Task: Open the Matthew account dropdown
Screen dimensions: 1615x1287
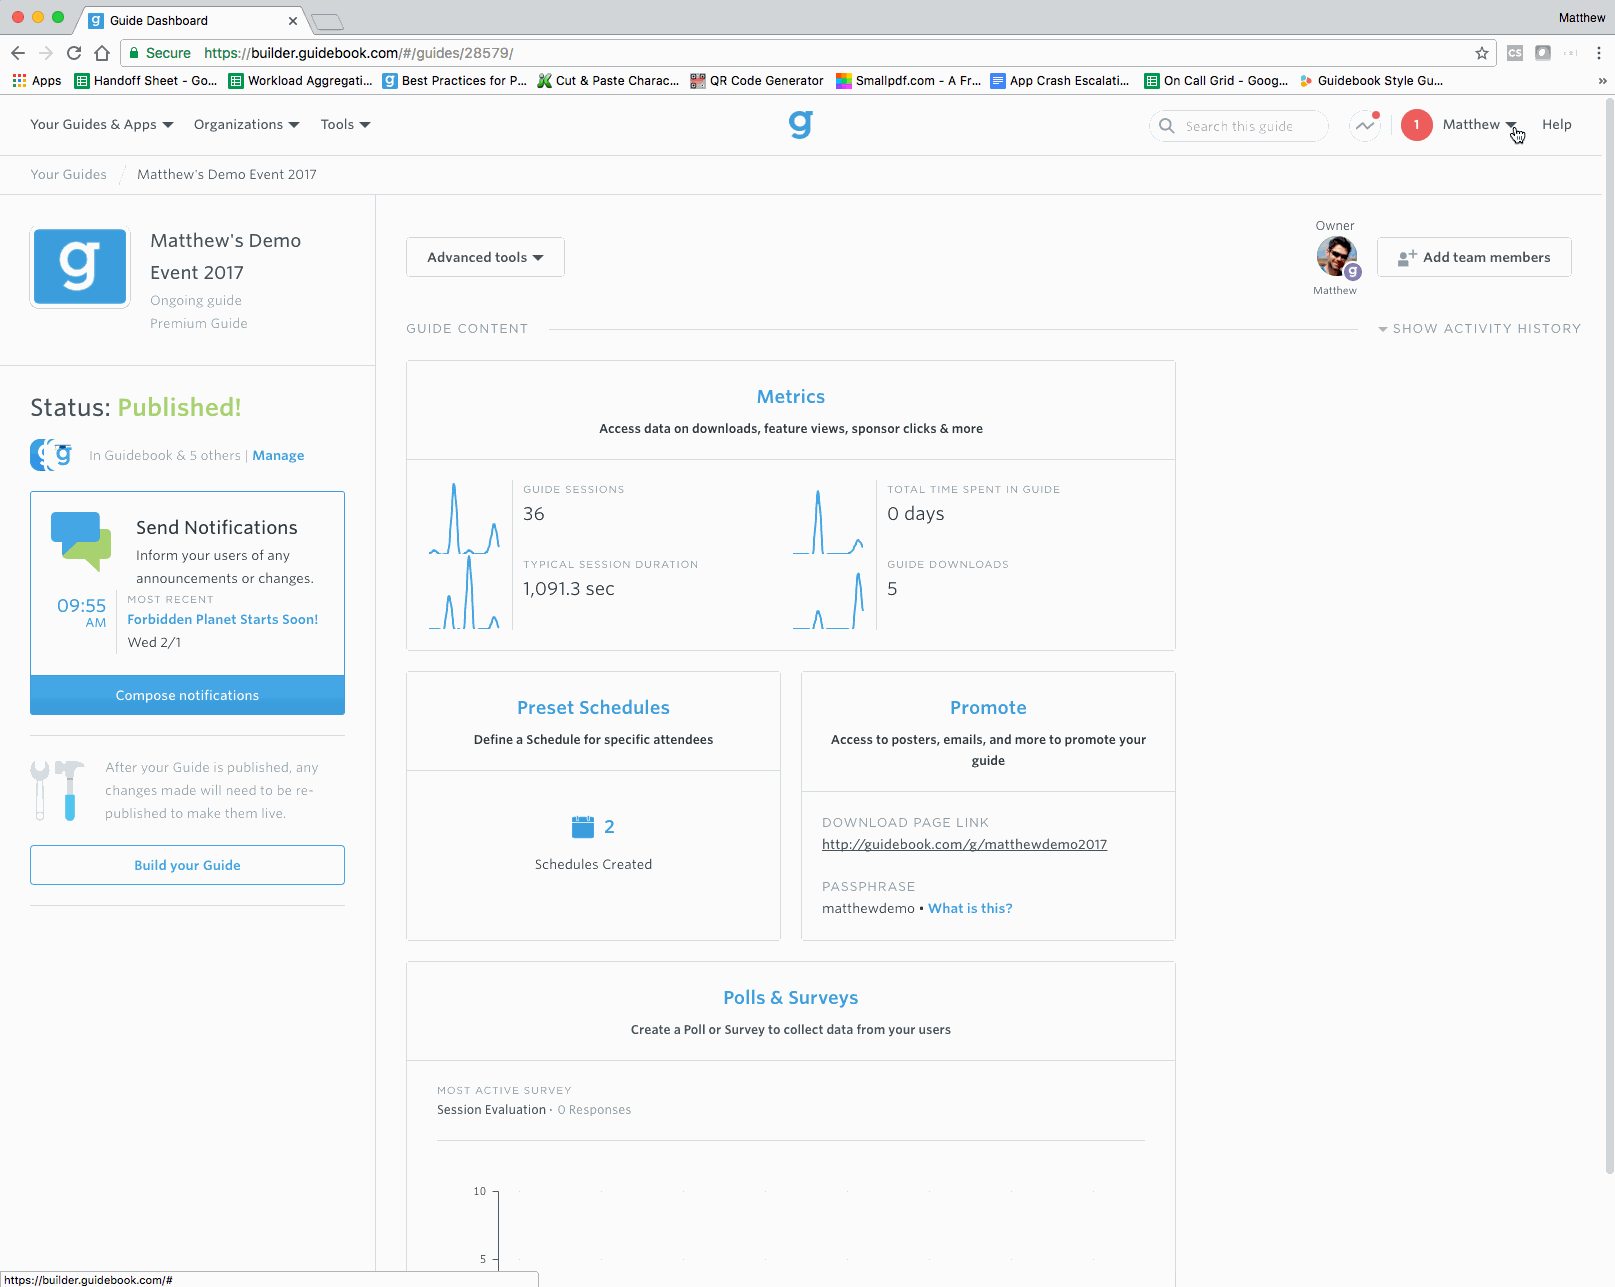Action: 1479,125
